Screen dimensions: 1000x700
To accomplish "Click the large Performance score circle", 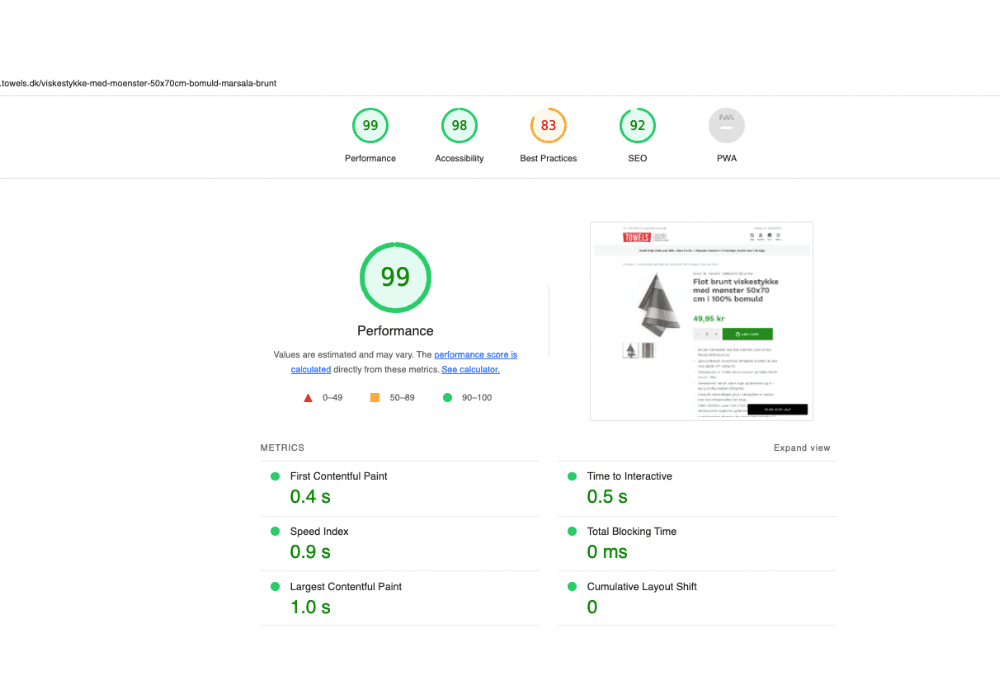I will click(395, 277).
